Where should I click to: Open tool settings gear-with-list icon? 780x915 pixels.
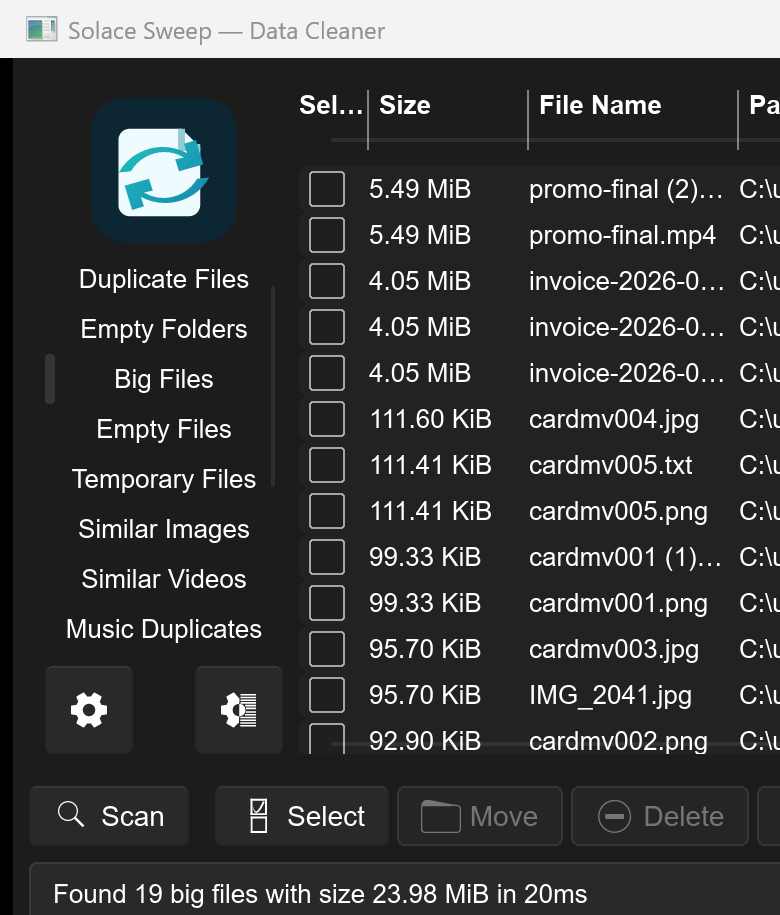(239, 710)
